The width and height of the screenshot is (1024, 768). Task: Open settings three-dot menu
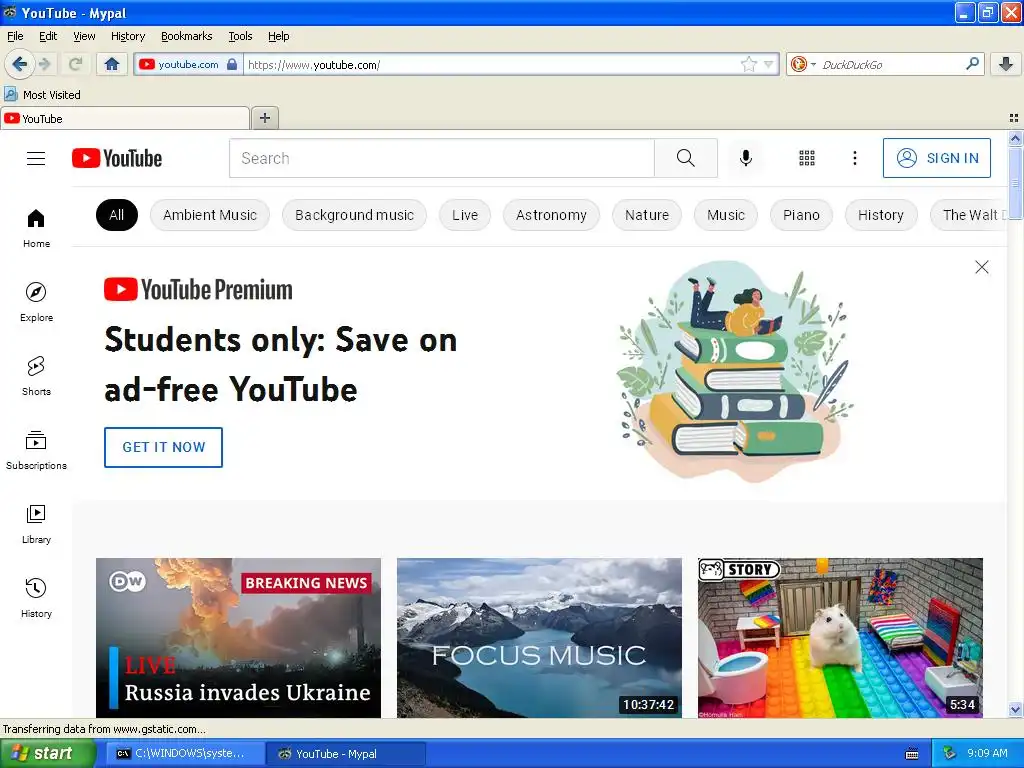coord(855,158)
